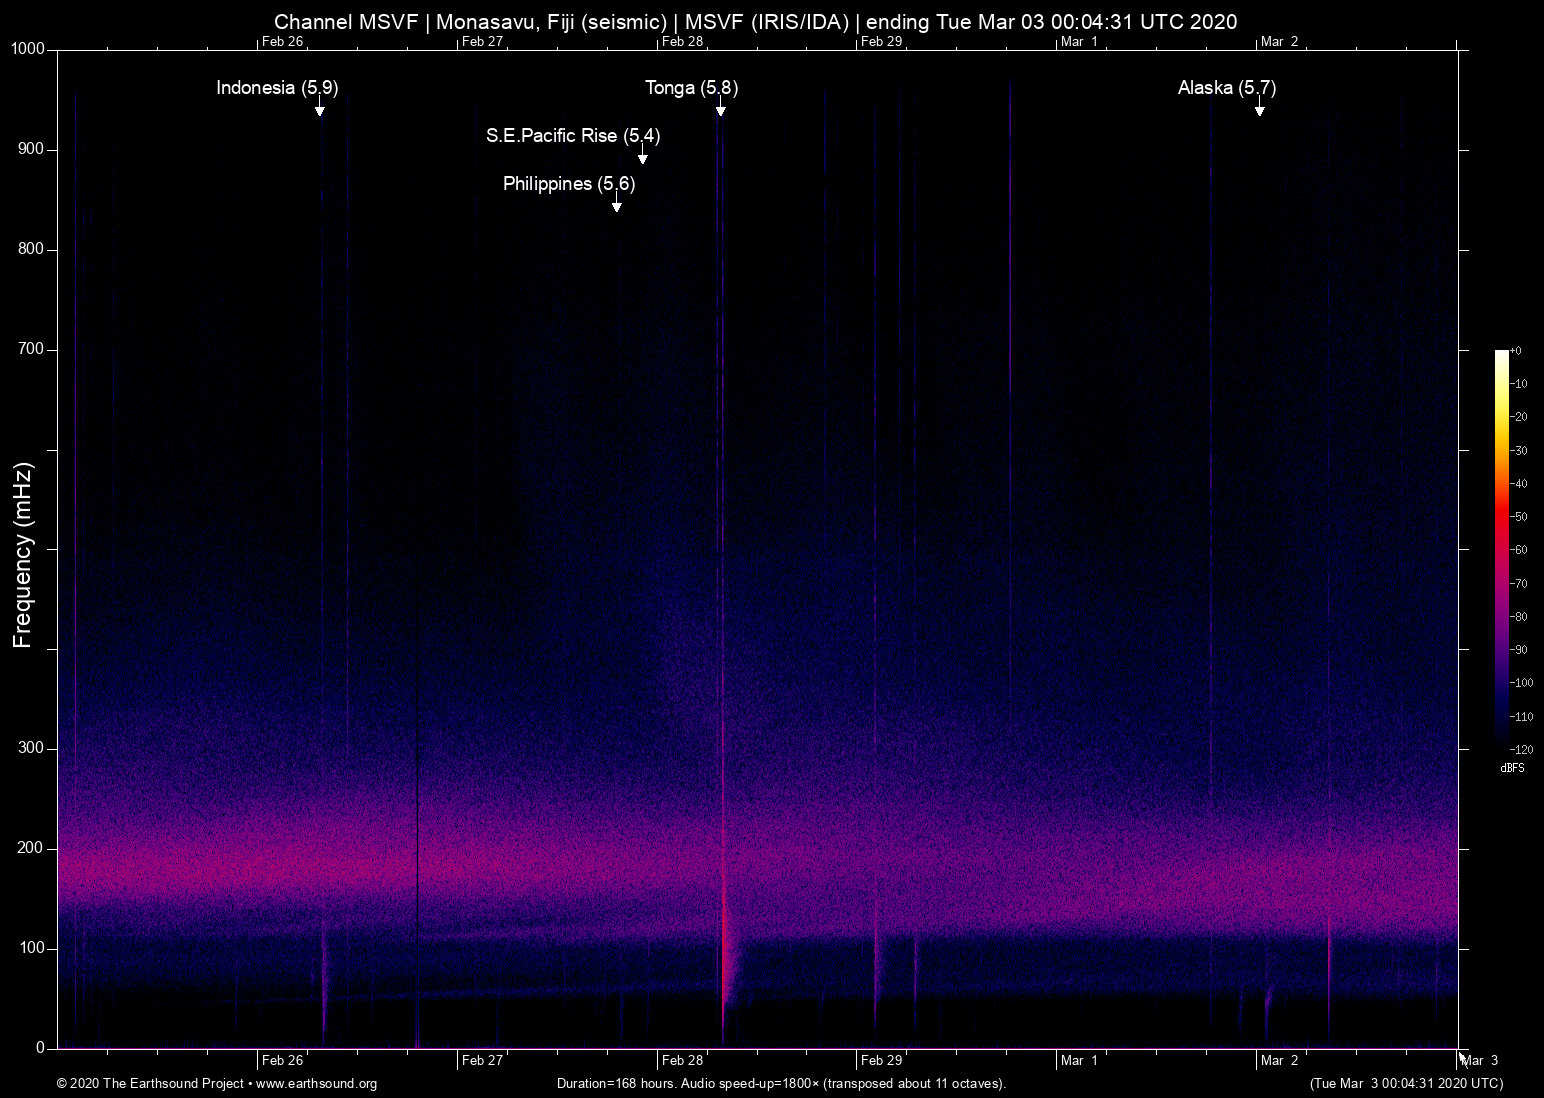Click the footer timestamp (Tue Mar 3 00:04:31 2020 UTC)
This screenshot has height=1098, width=1544.
coord(1406,1084)
